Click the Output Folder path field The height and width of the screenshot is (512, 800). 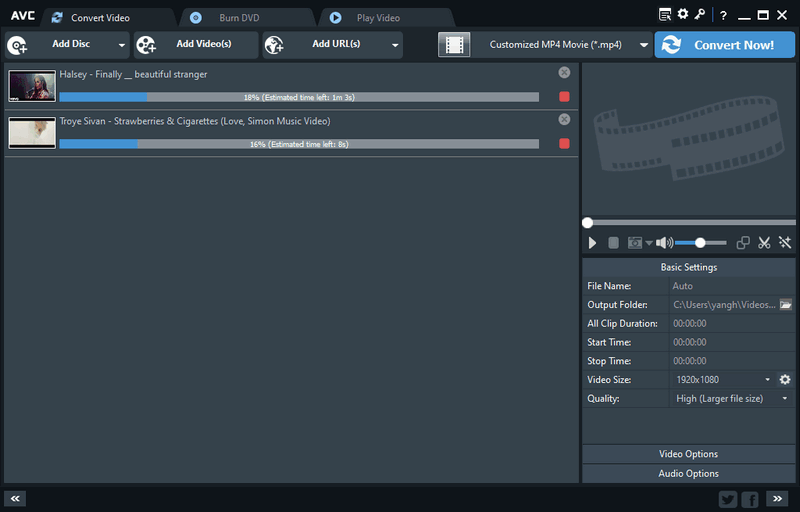(724, 304)
